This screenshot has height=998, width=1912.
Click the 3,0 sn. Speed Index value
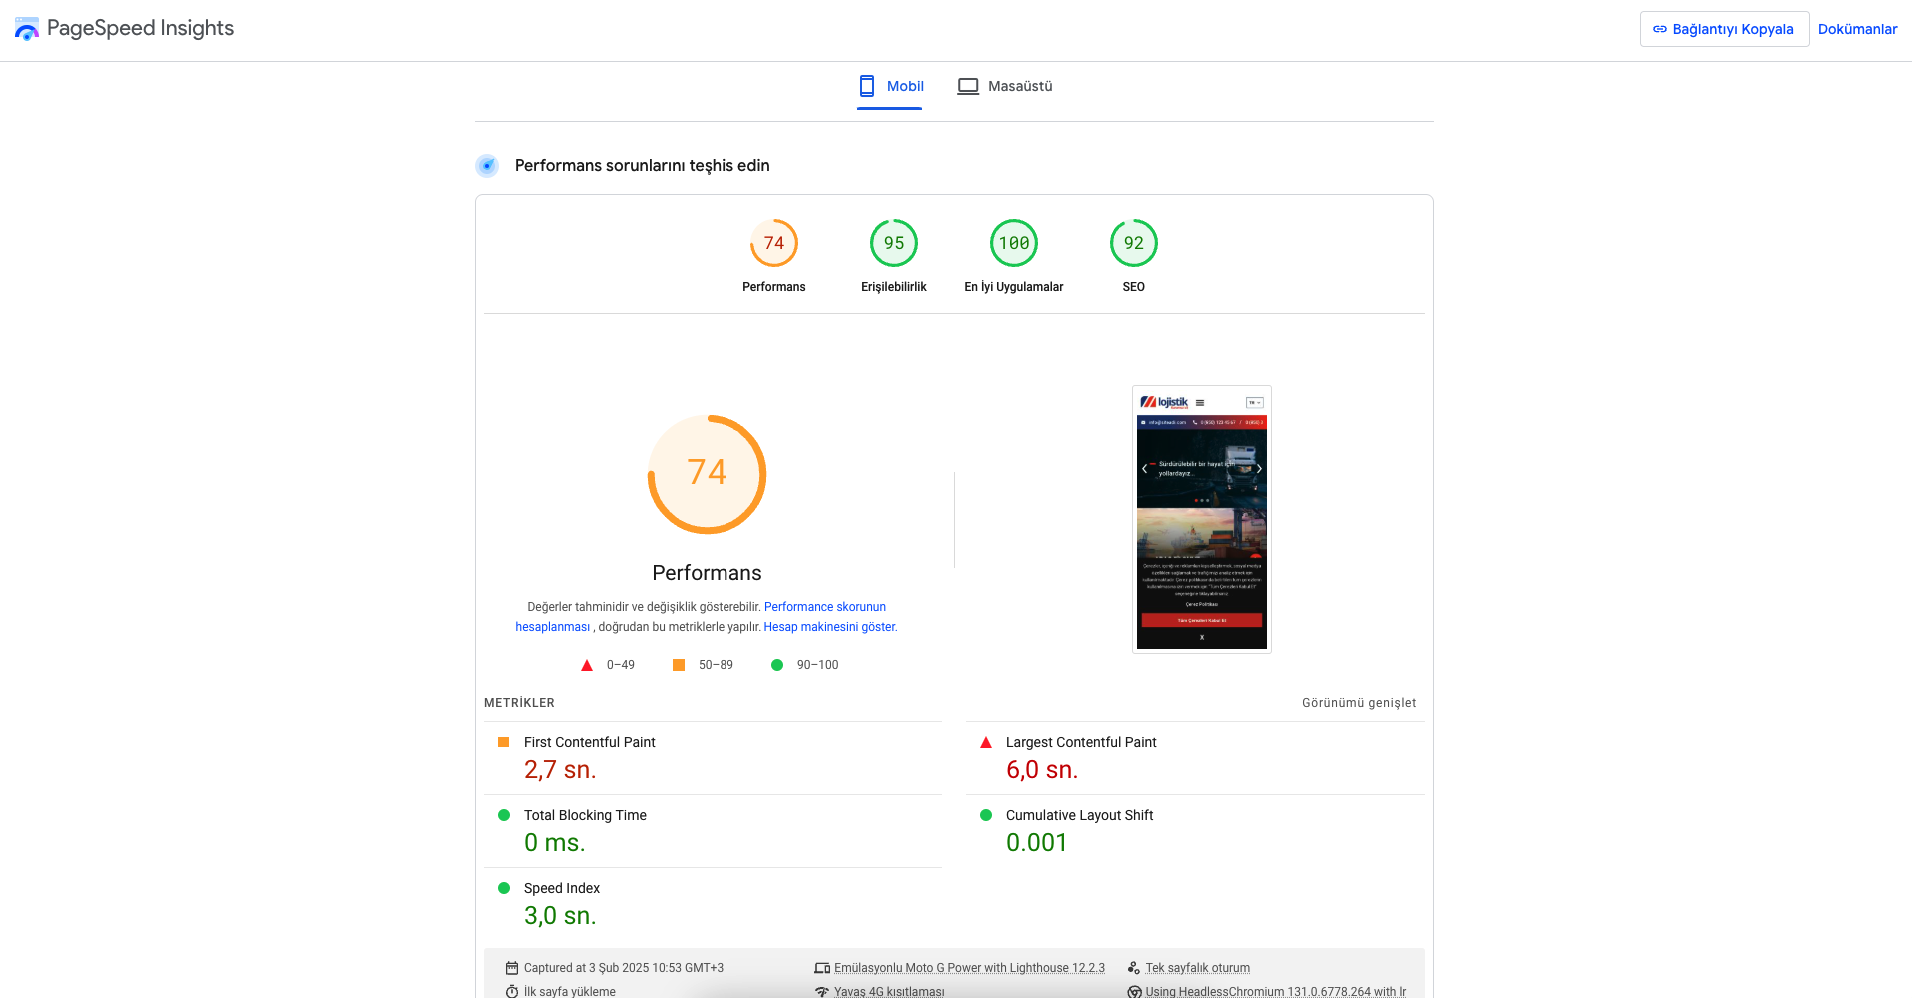pos(560,916)
